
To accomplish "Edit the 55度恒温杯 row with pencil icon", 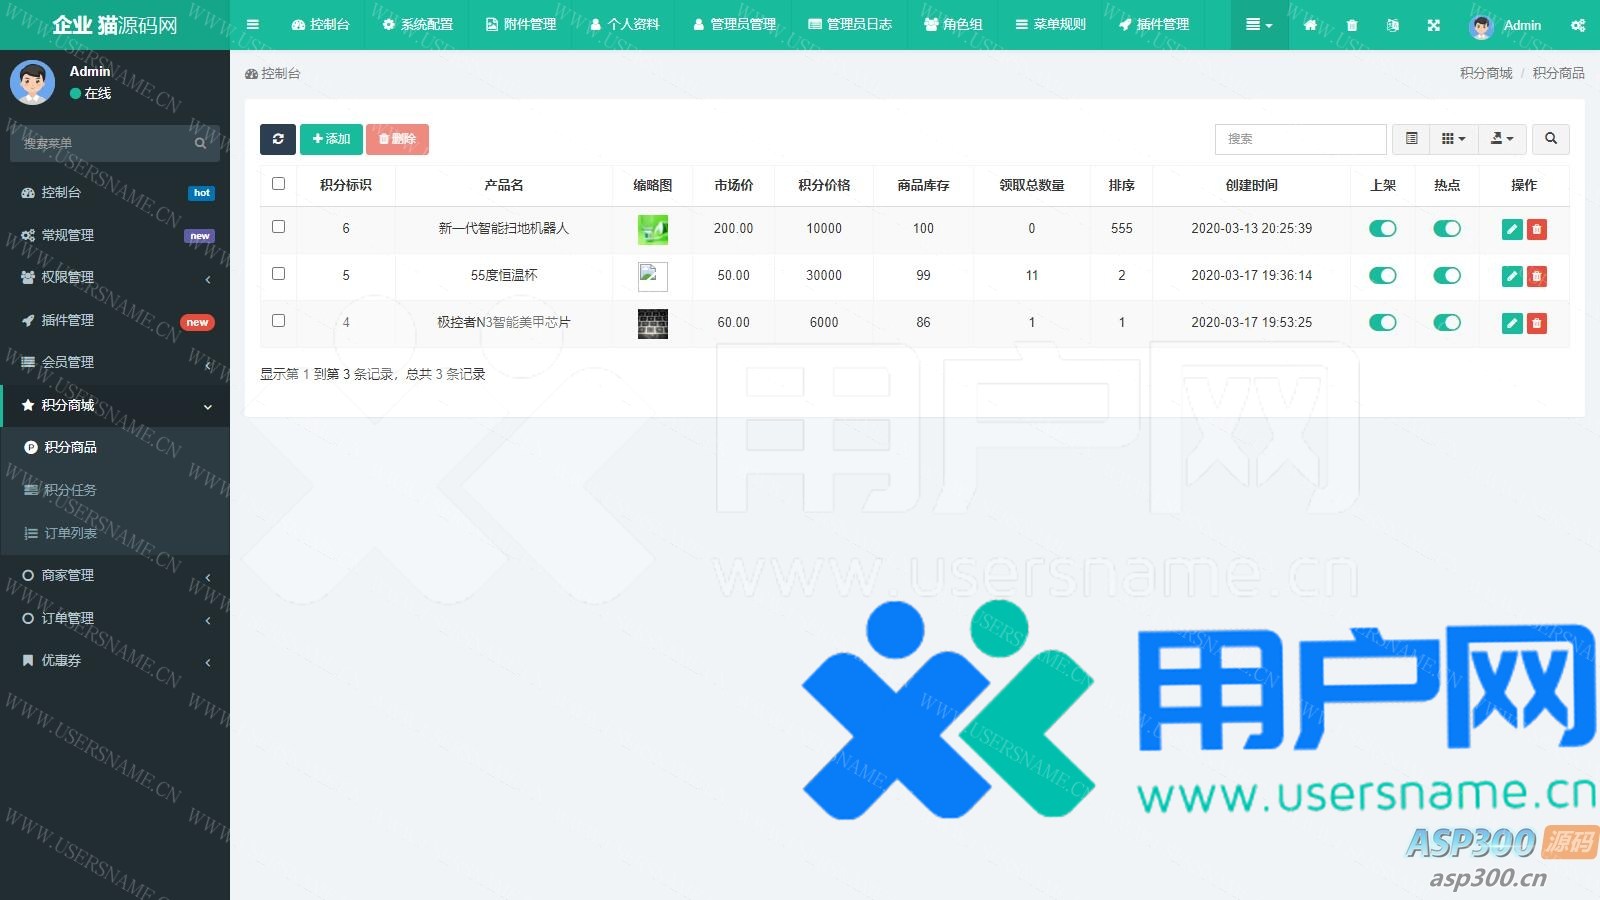I will [x=1512, y=276].
